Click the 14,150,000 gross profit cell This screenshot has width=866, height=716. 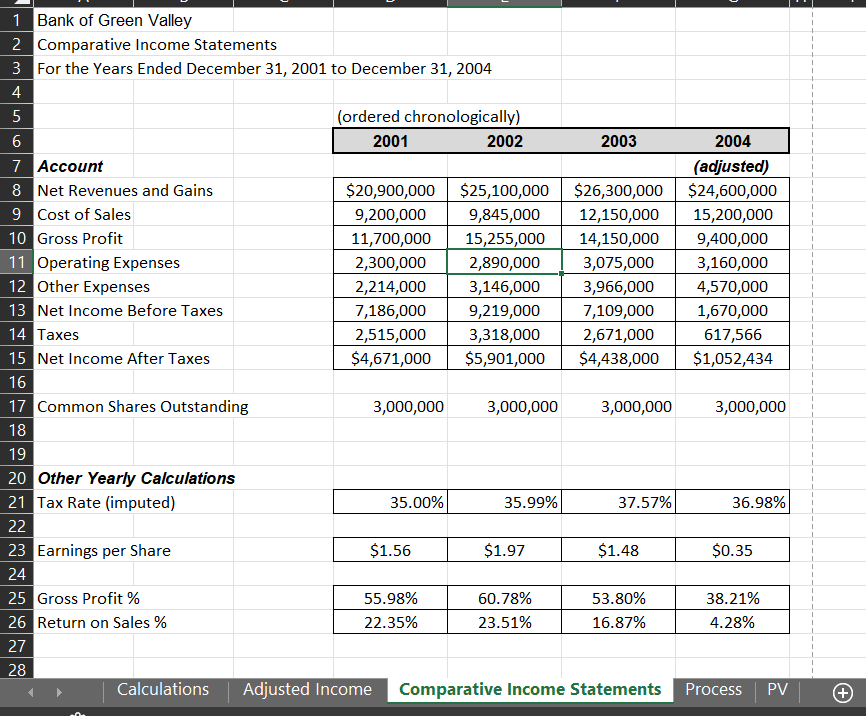point(619,238)
